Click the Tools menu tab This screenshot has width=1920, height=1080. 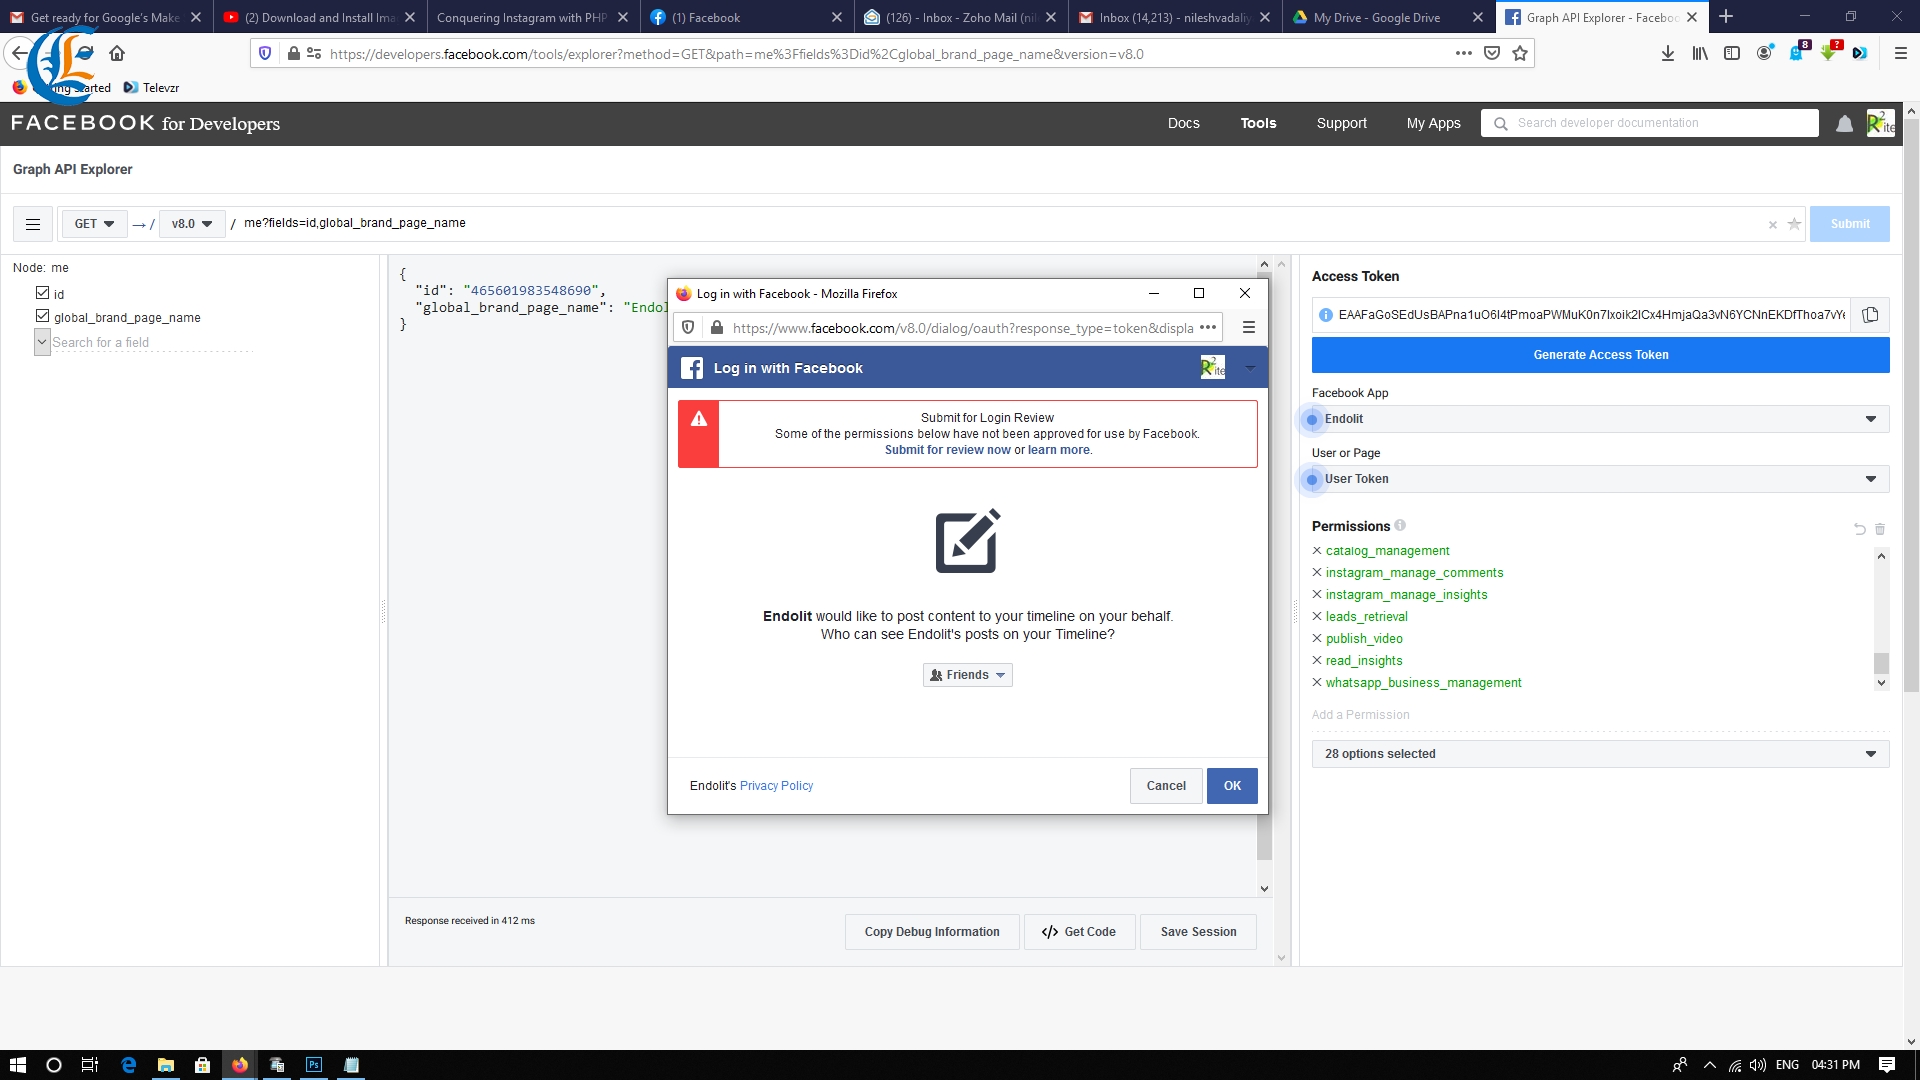coord(1258,123)
